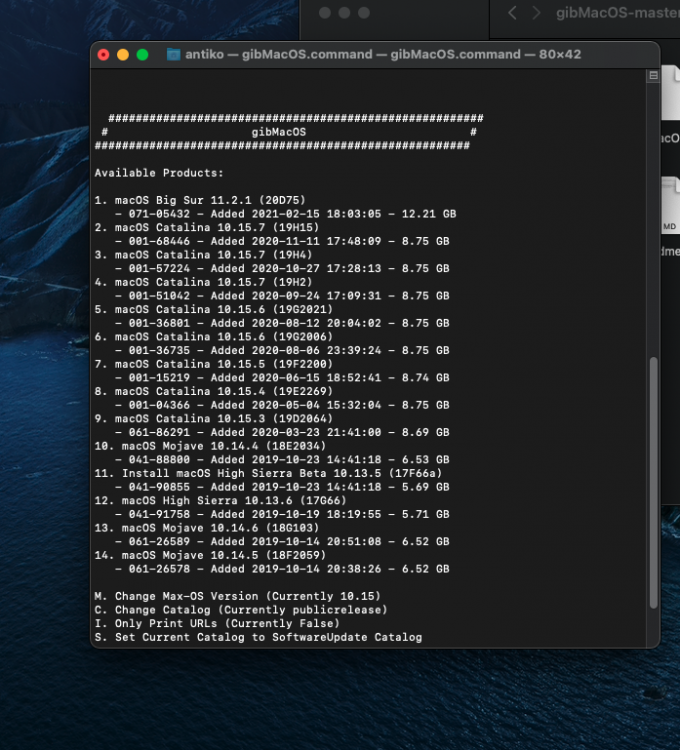
Task: Click the '041-90855' detail line
Action: pos(282,486)
